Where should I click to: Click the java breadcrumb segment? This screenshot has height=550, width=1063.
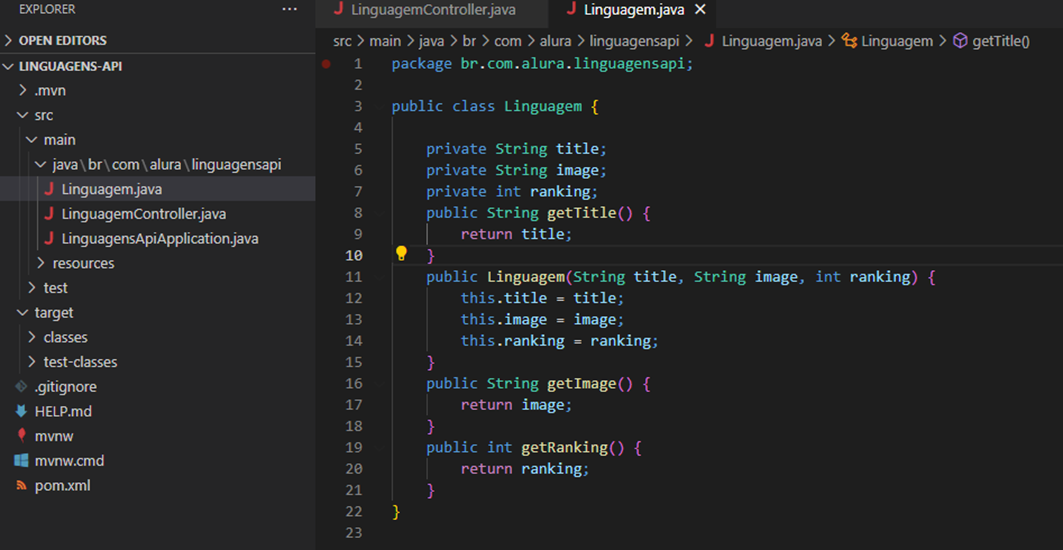[431, 41]
